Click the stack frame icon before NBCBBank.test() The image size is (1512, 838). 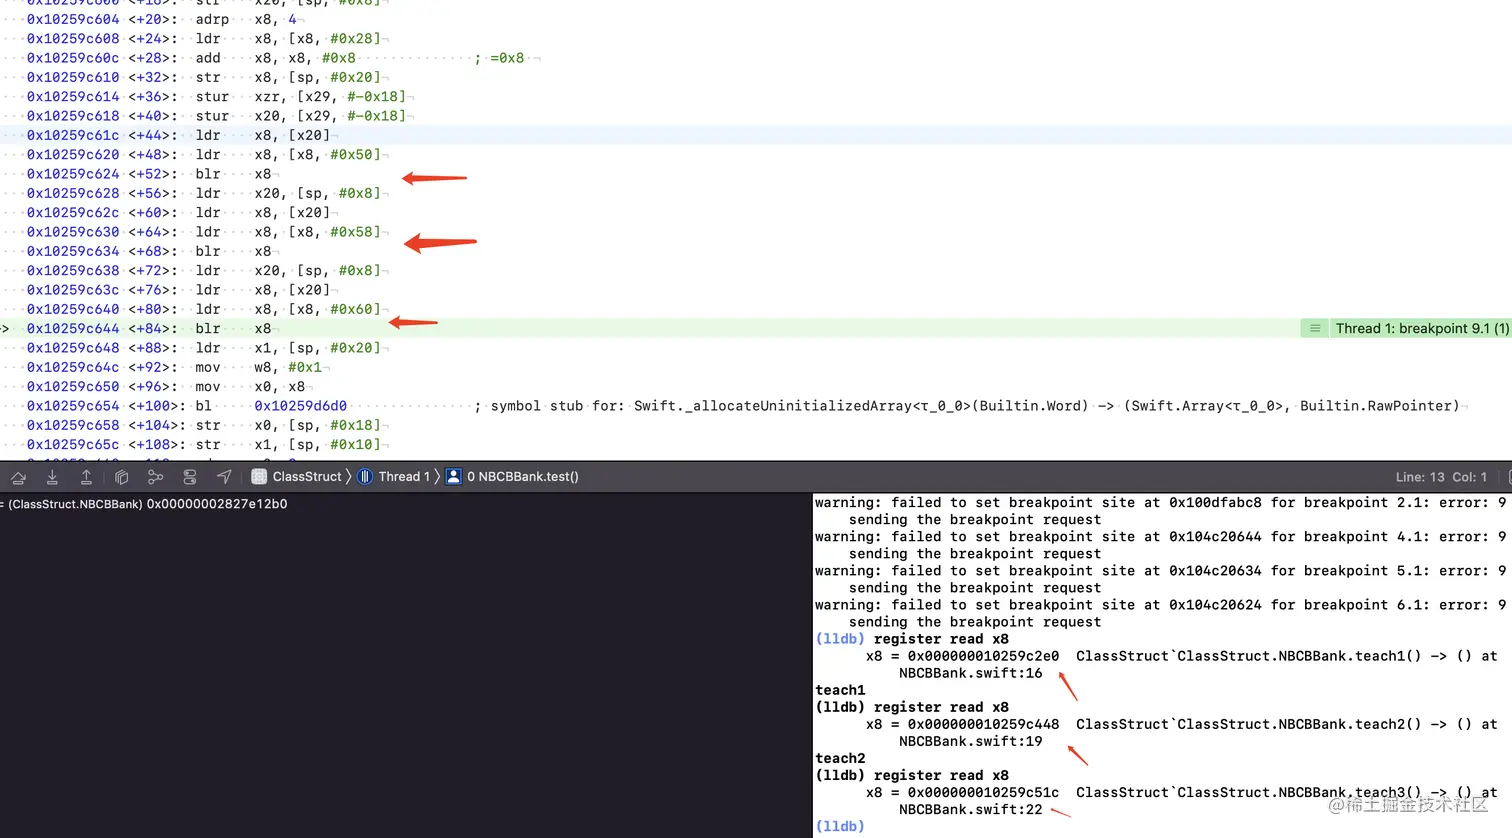453,477
